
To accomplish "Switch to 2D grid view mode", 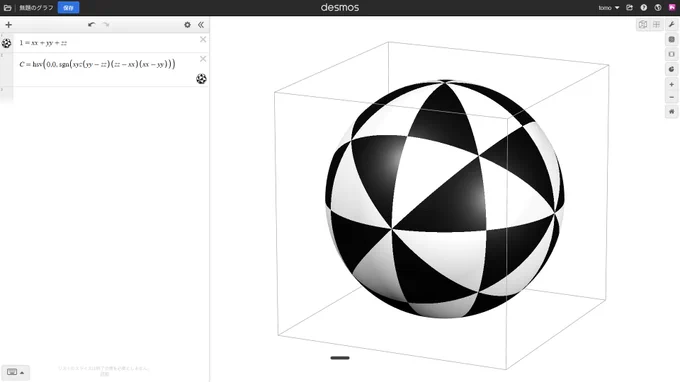I will coord(656,25).
